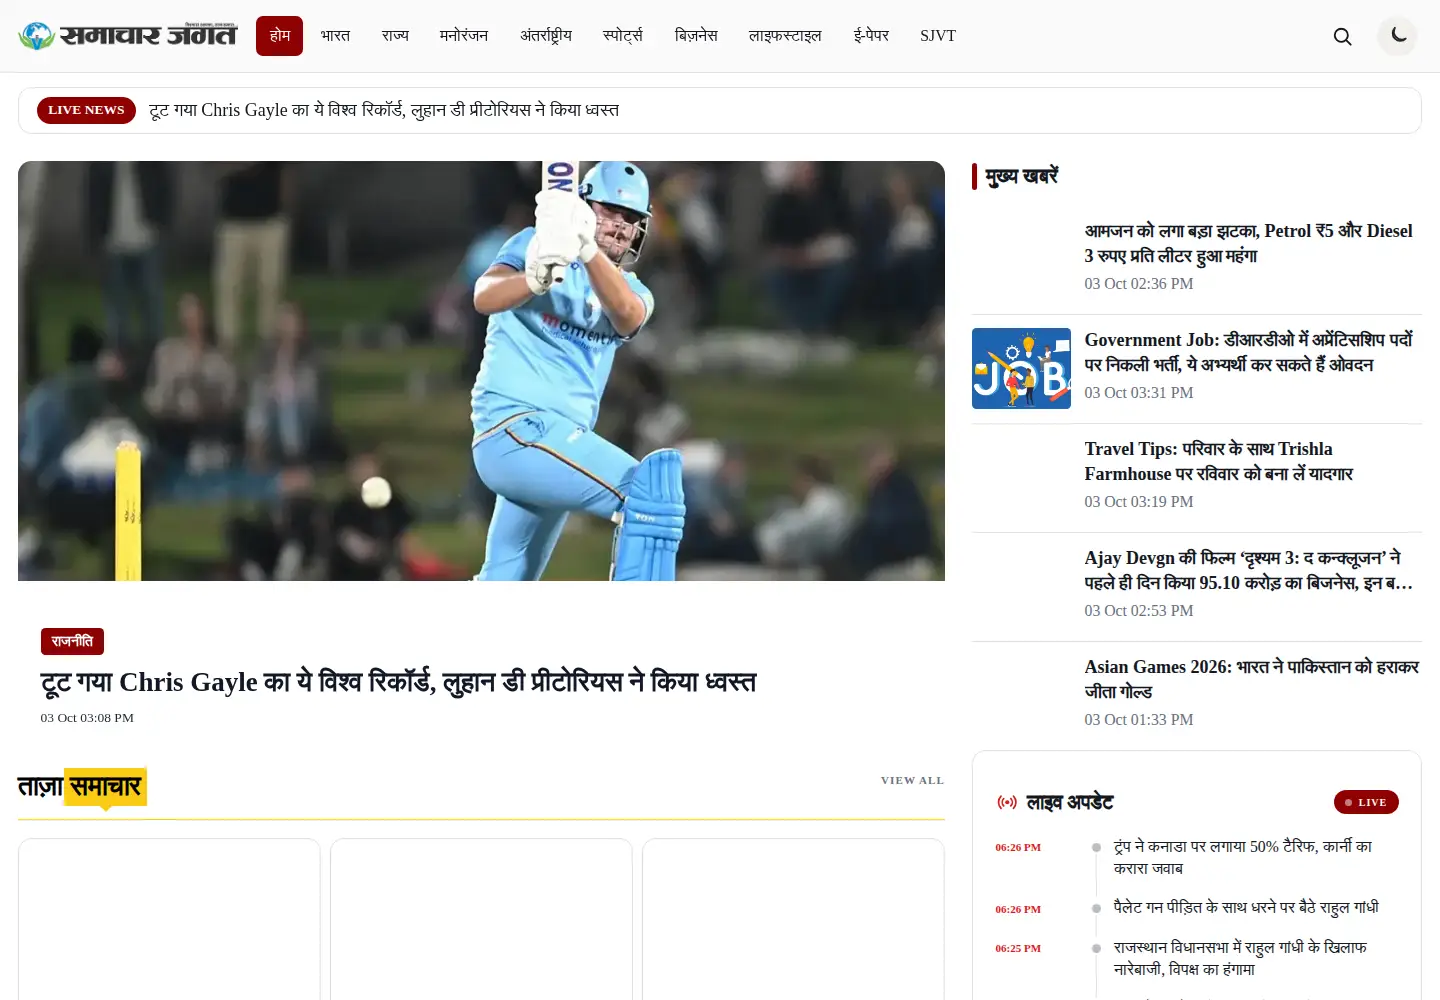Click the राजनीति category tag
The height and width of the screenshot is (1000, 1440).
tap(73, 641)
